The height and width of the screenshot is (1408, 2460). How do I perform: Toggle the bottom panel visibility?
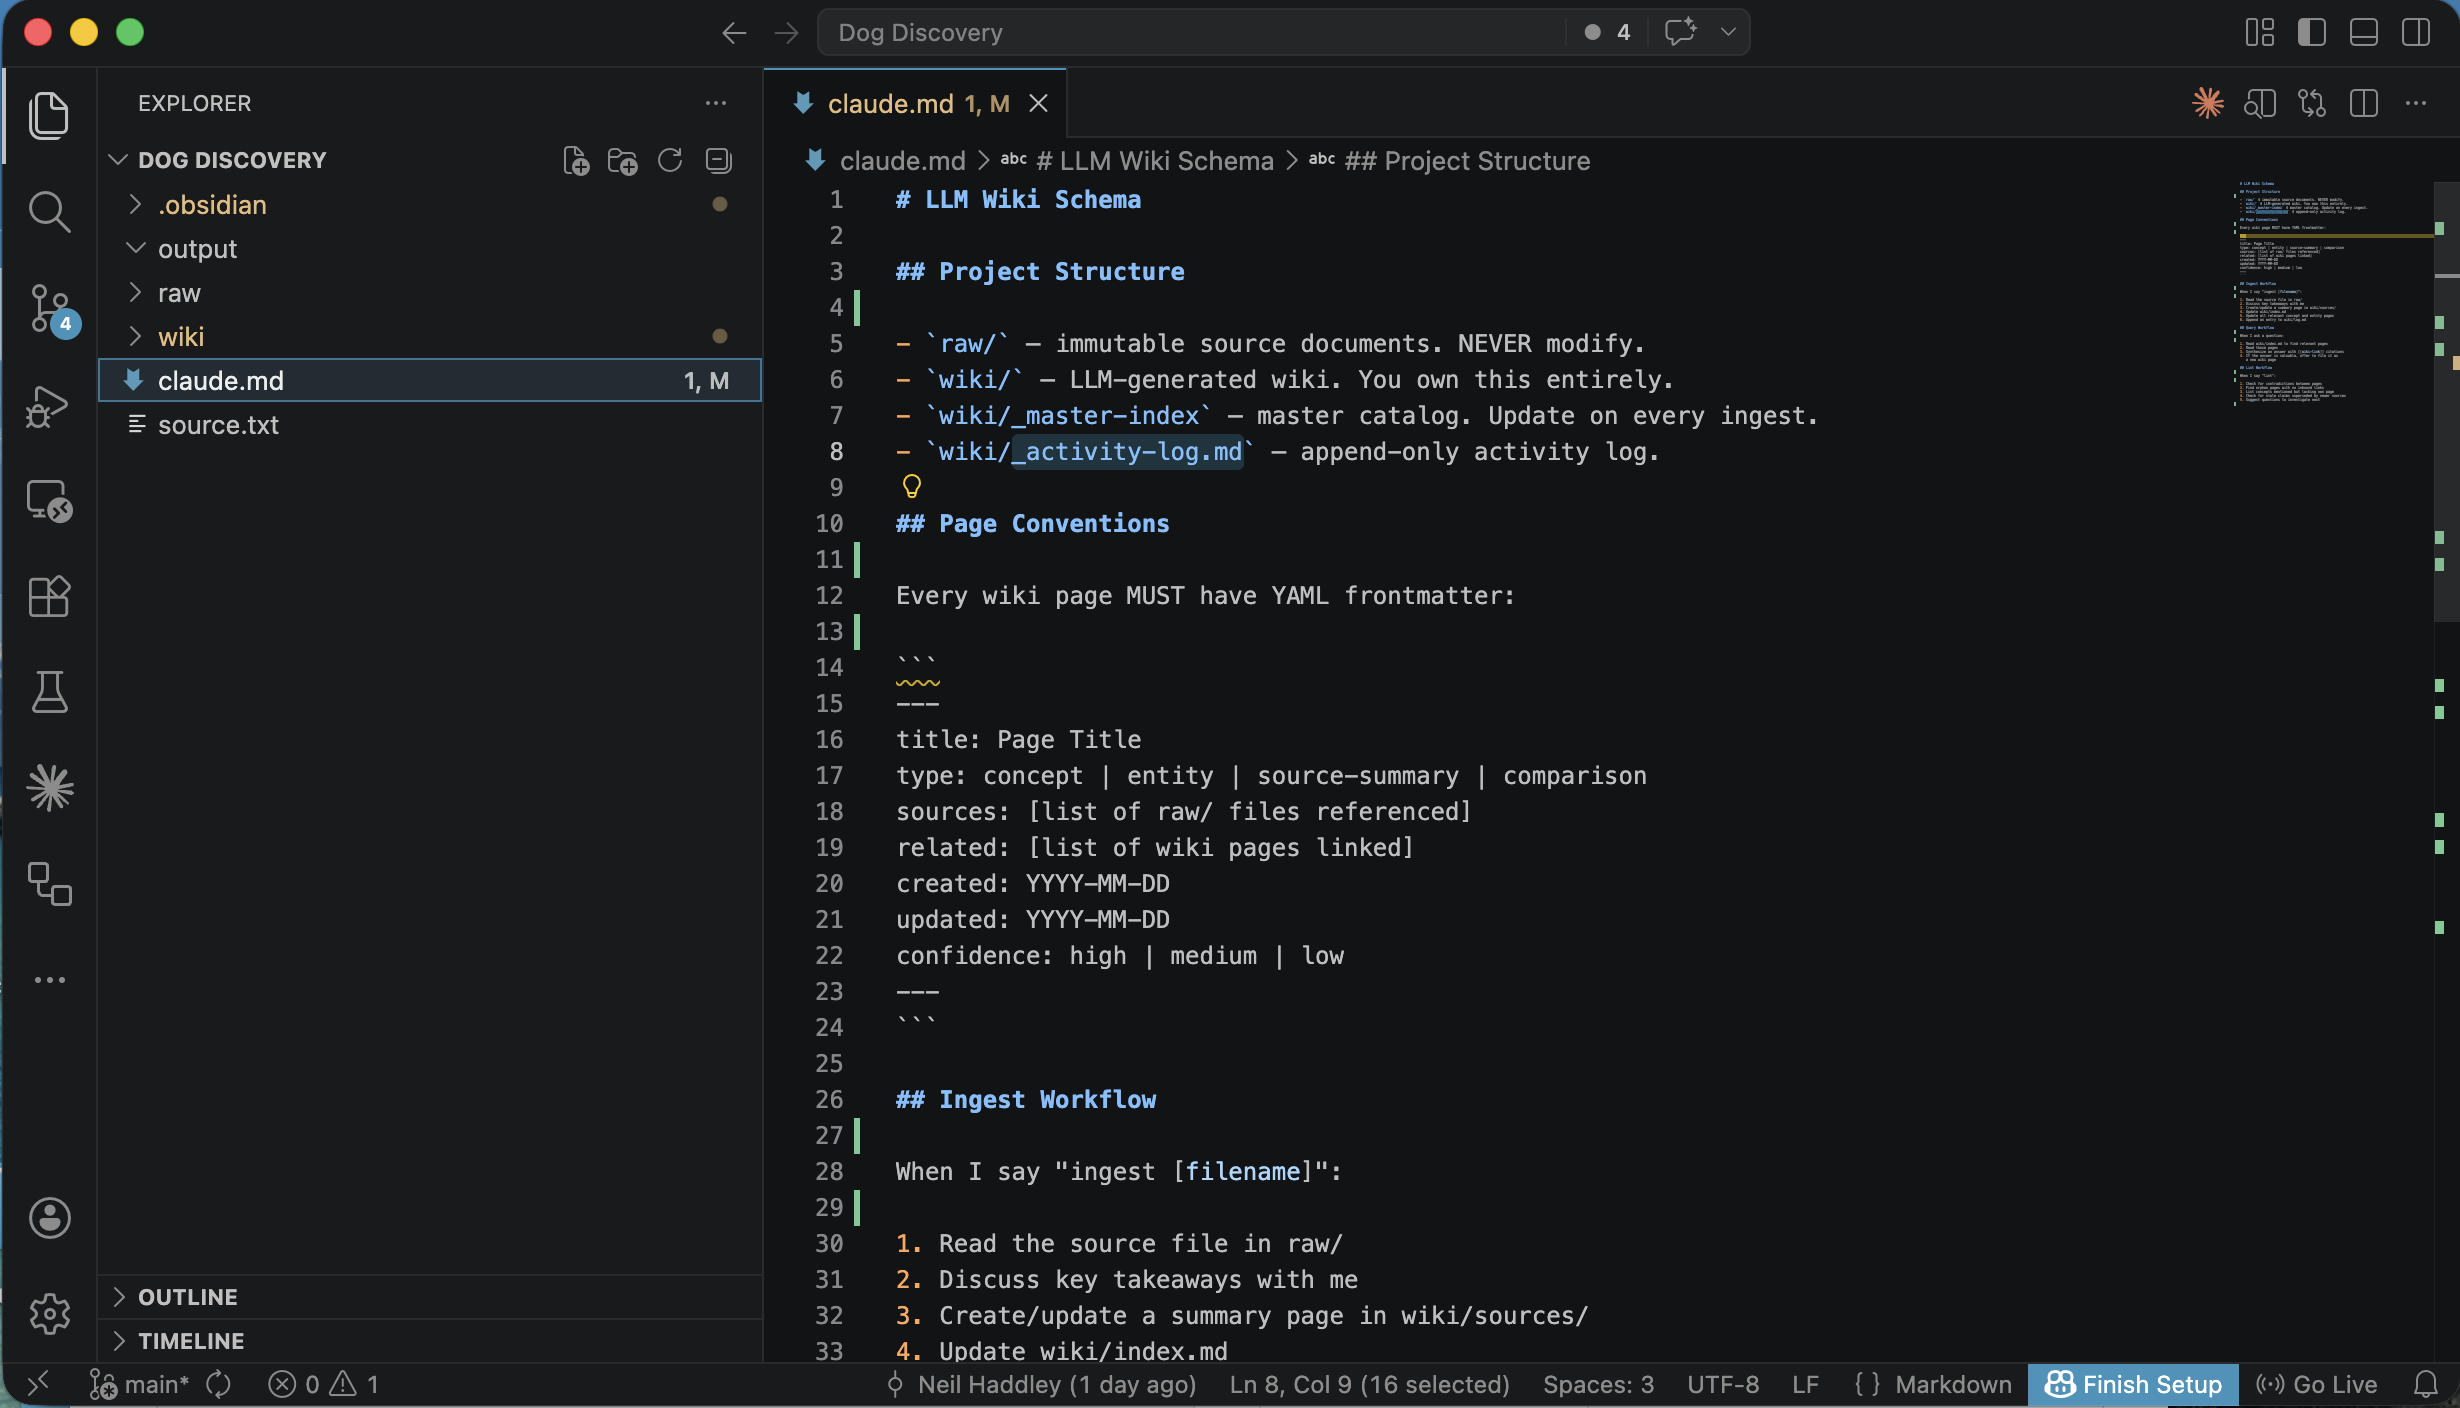(x=2364, y=32)
